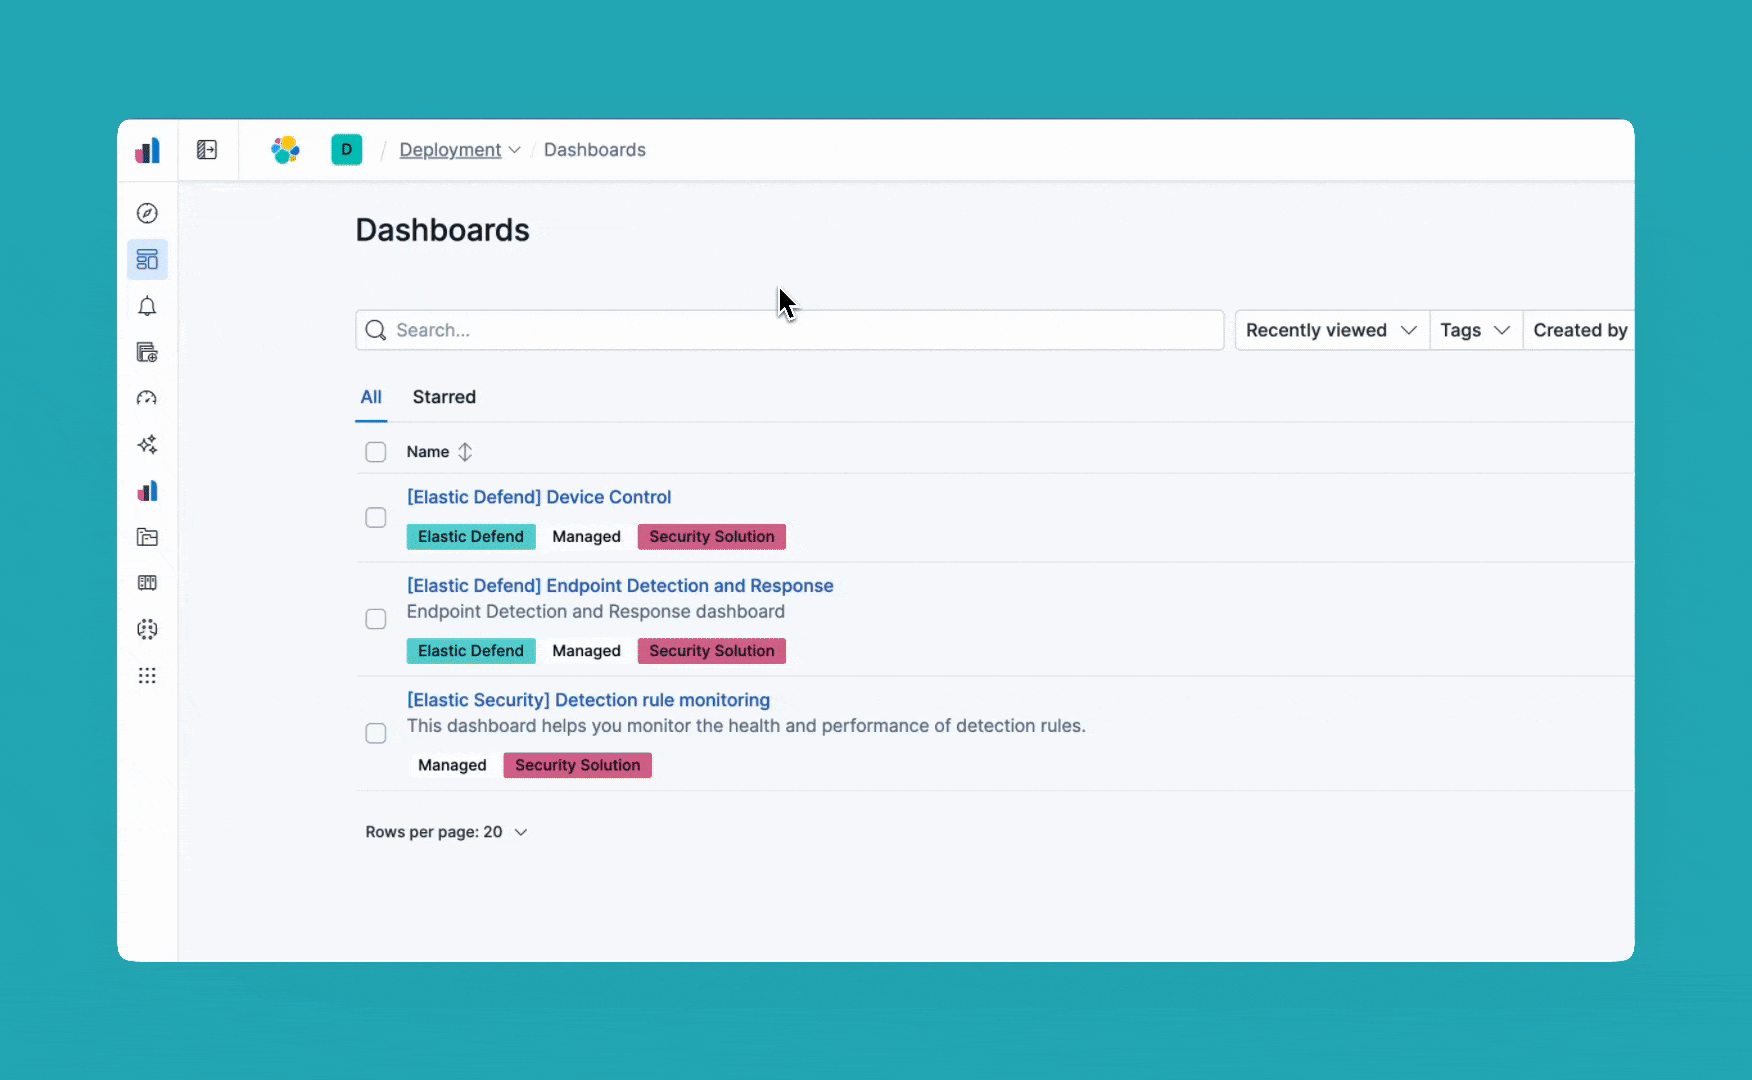Screen dimensions: 1752x1080
Task: Click into the dashboards Search field
Action: click(790, 330)
